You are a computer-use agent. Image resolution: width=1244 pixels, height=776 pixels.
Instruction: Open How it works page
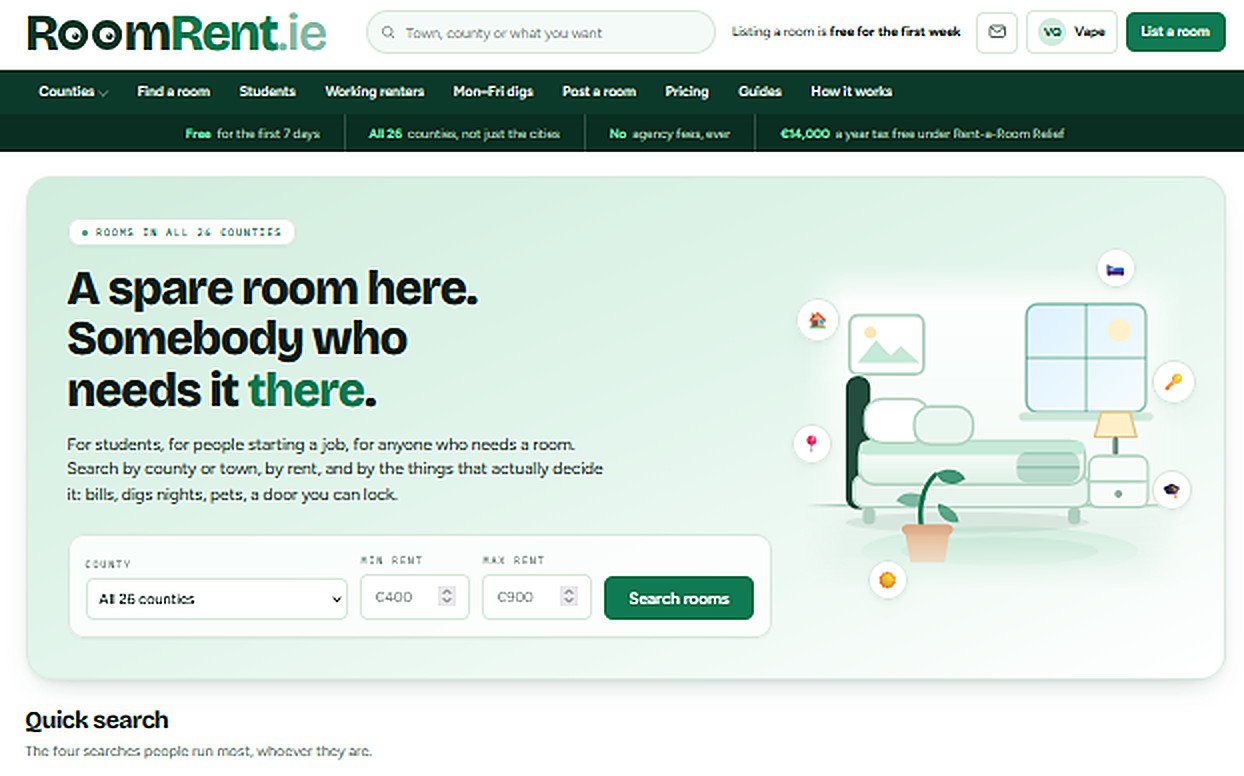click(x=851, y=91)
